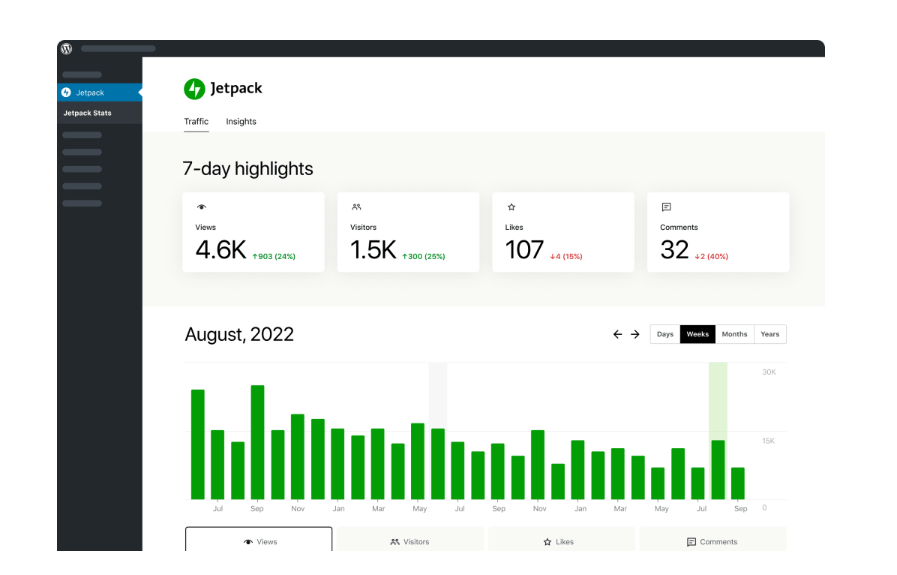Click the 1.5K Visitors highlight card
The image size is (897, 575).
click(408, 232)
